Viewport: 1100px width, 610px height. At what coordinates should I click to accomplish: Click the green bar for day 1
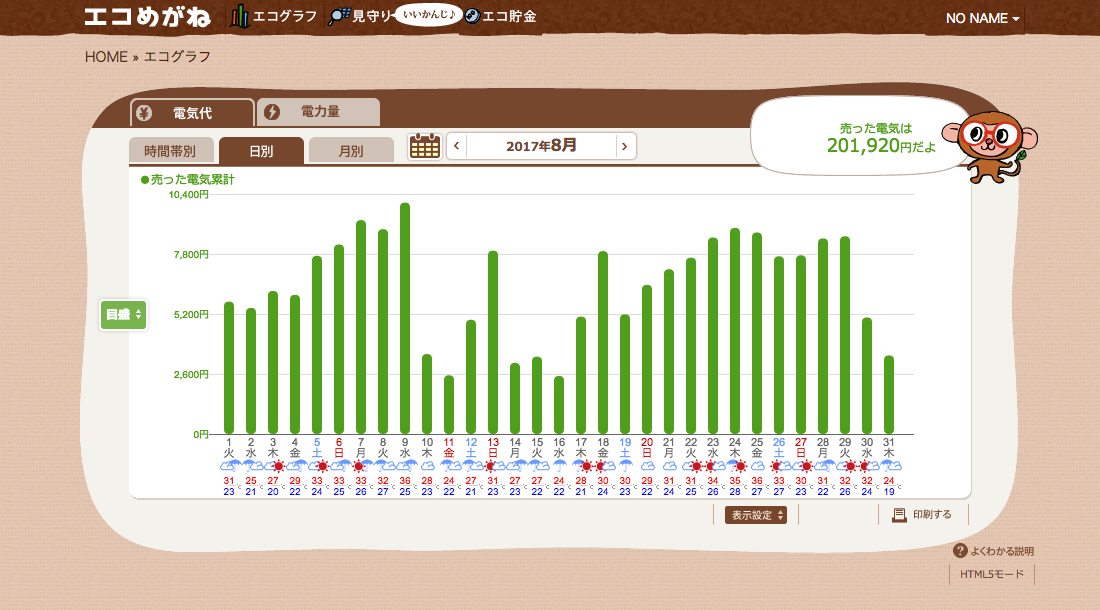[229, 367]
